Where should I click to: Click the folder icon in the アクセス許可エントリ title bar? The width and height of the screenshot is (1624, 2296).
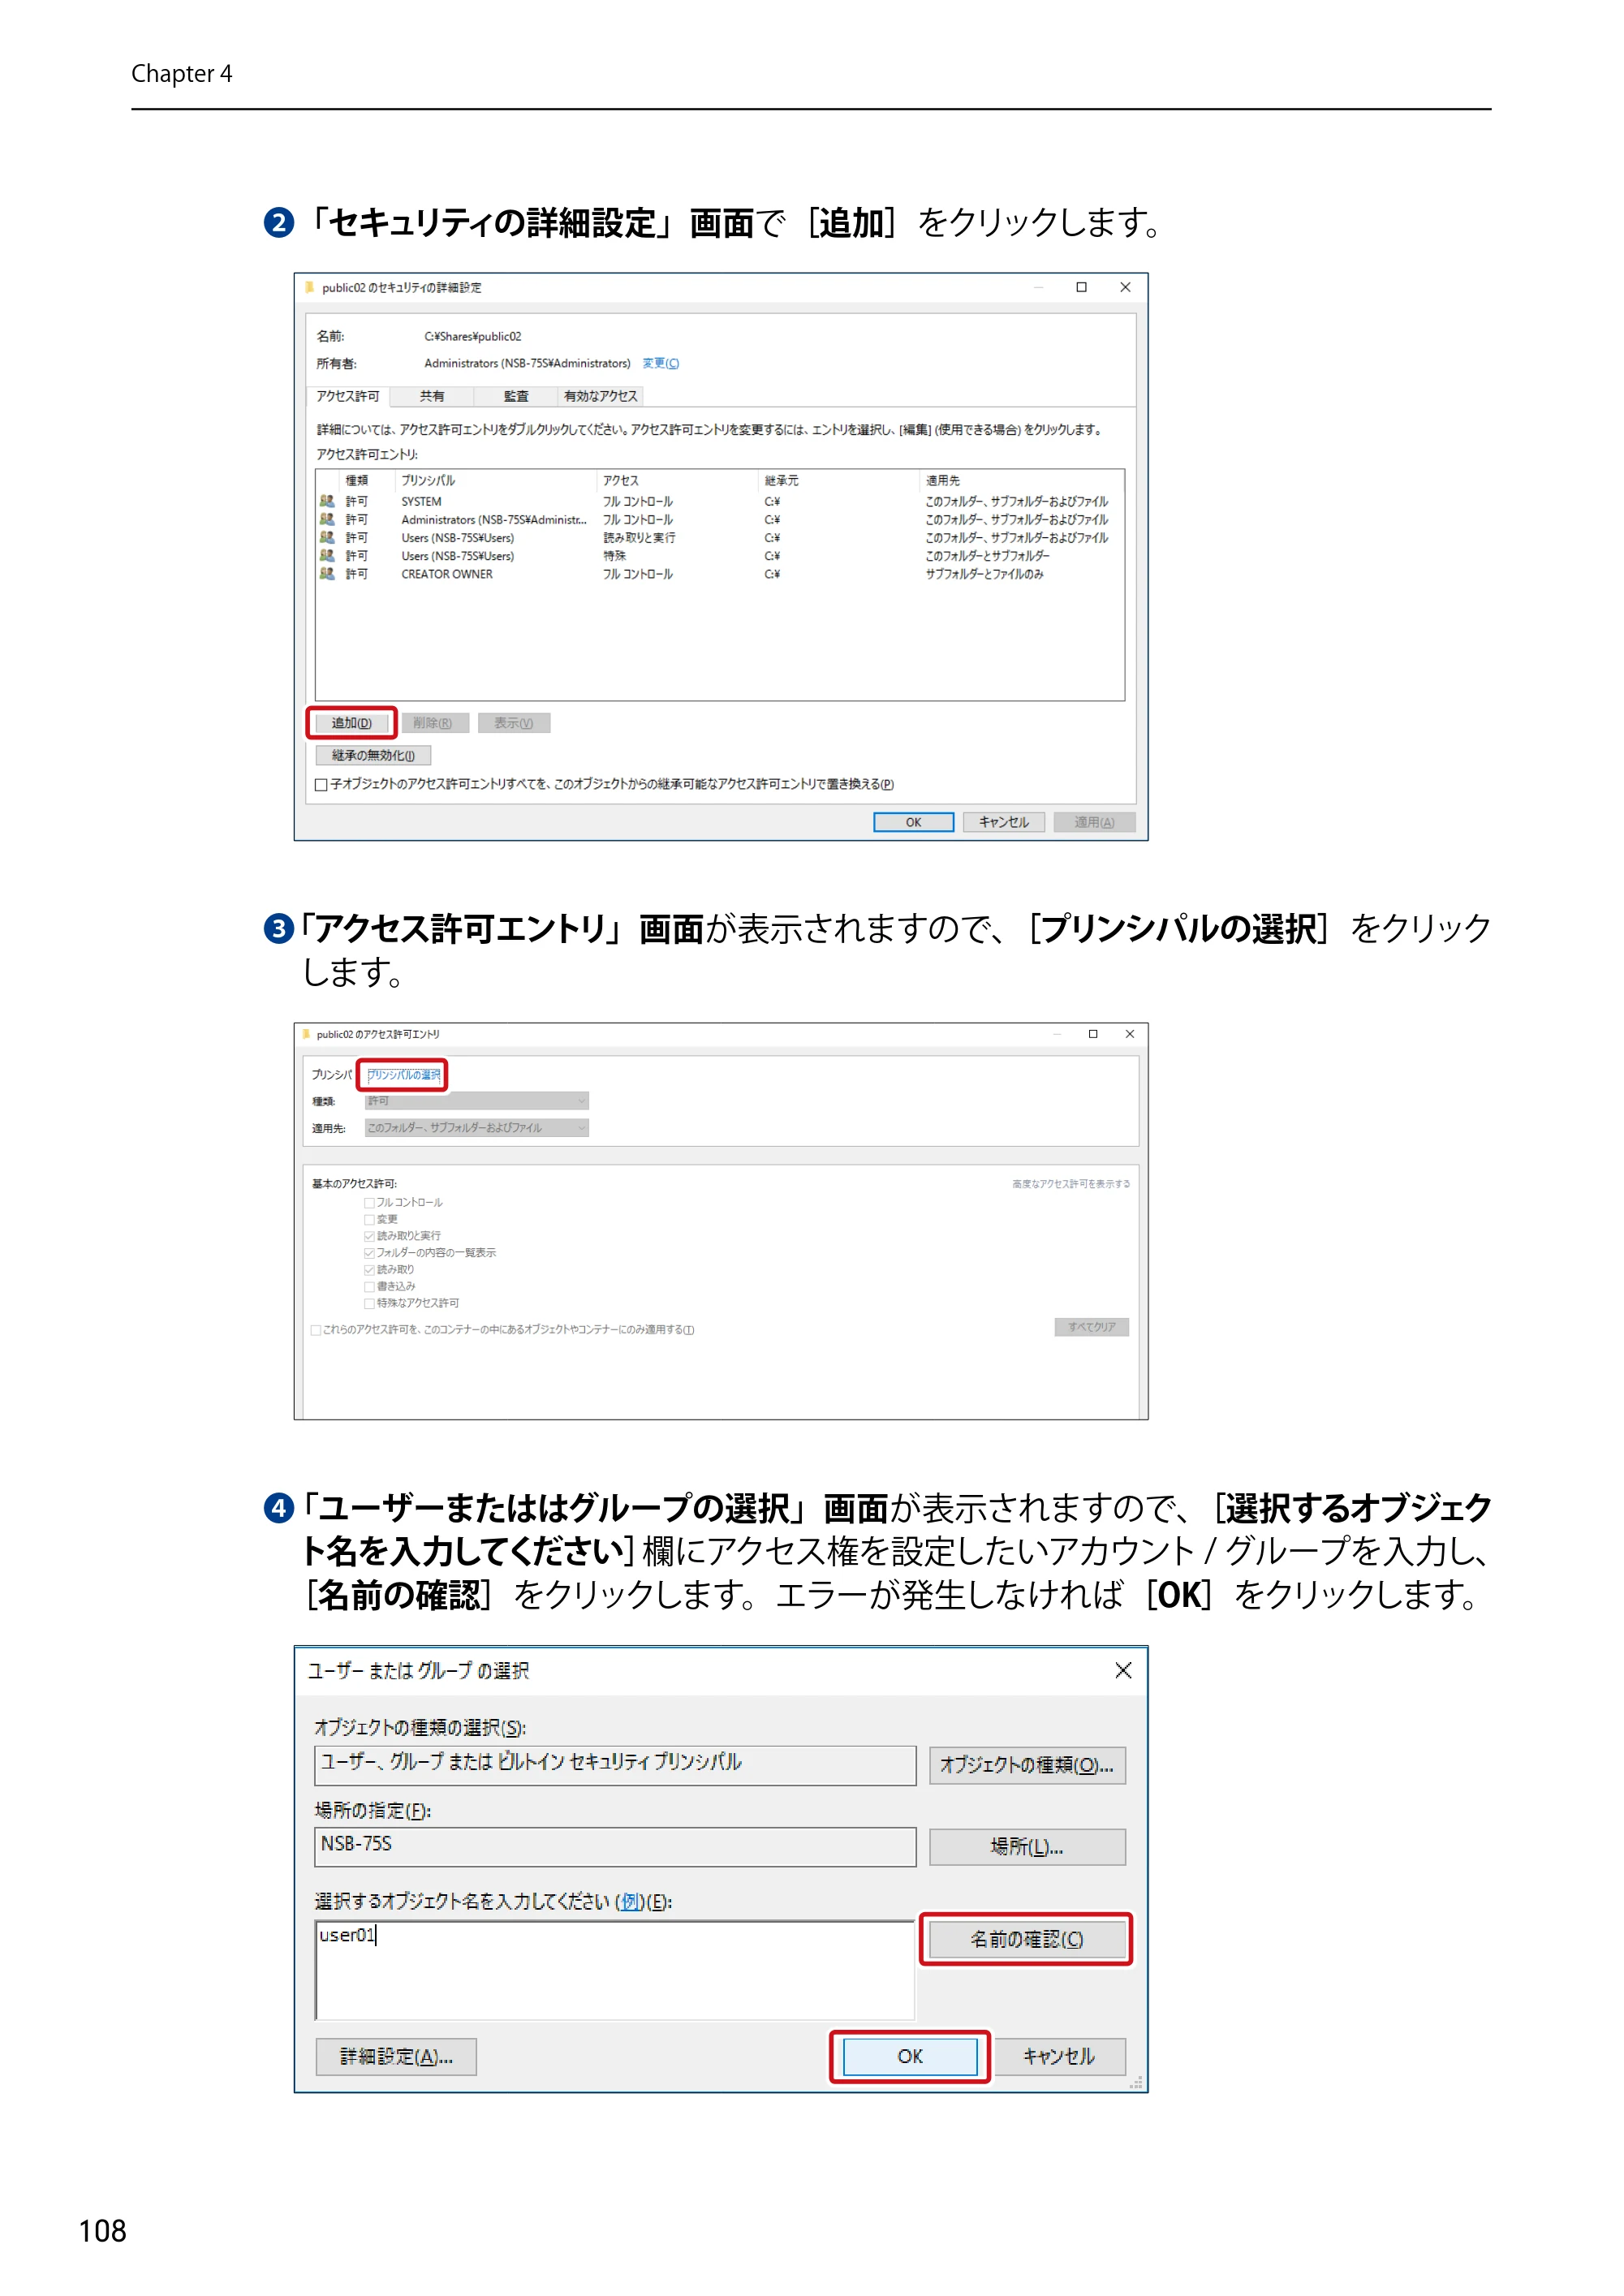click(x=307, y=1034)
